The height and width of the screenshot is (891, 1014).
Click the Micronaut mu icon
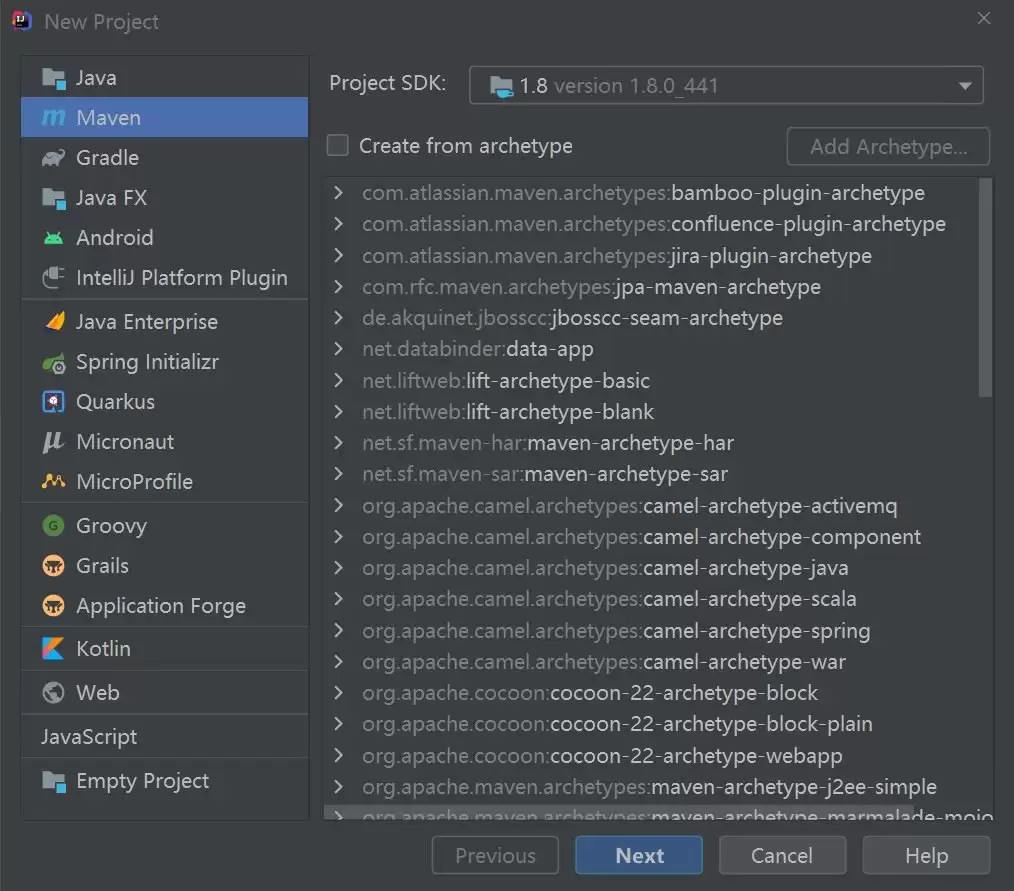click(52, 442)
